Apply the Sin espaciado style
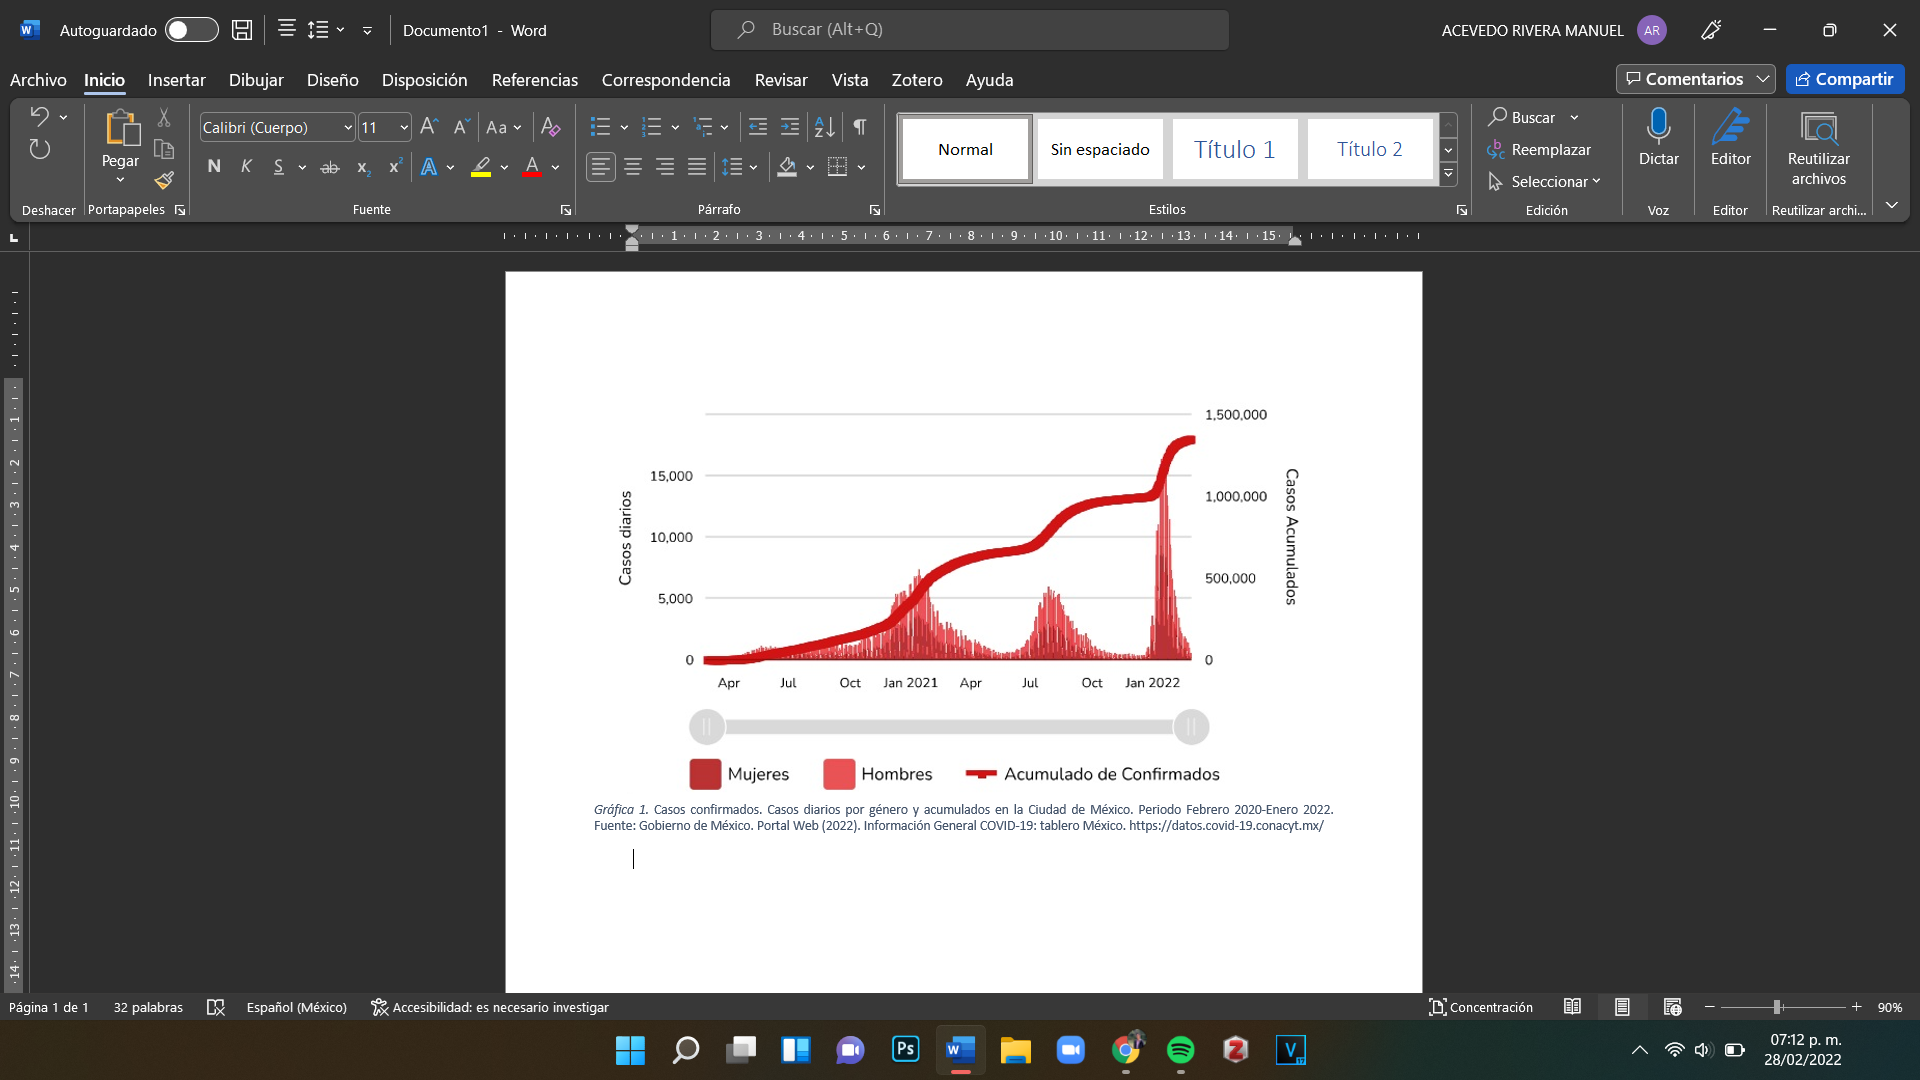 coord(1100,149)
